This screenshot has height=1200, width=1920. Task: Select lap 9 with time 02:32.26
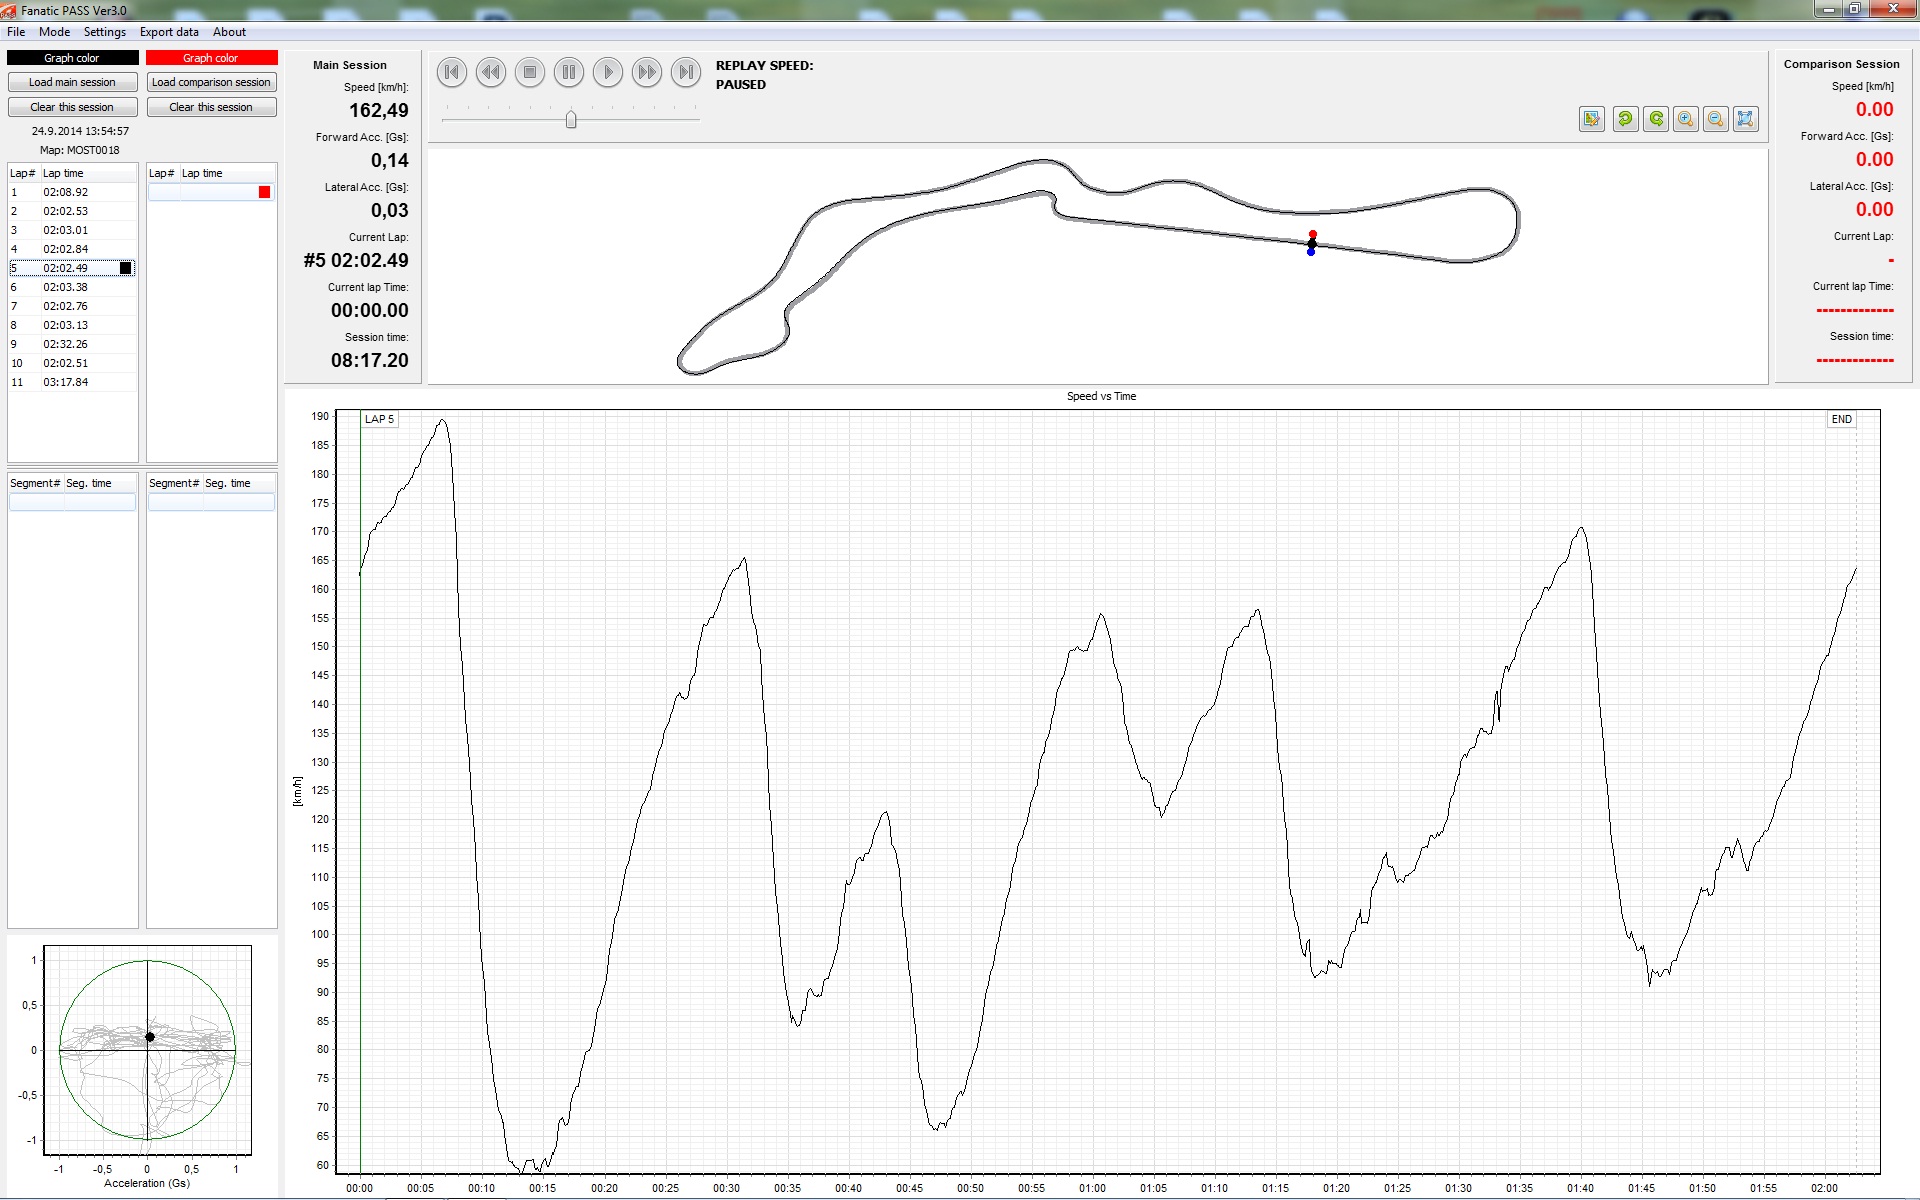coord(65,344)
